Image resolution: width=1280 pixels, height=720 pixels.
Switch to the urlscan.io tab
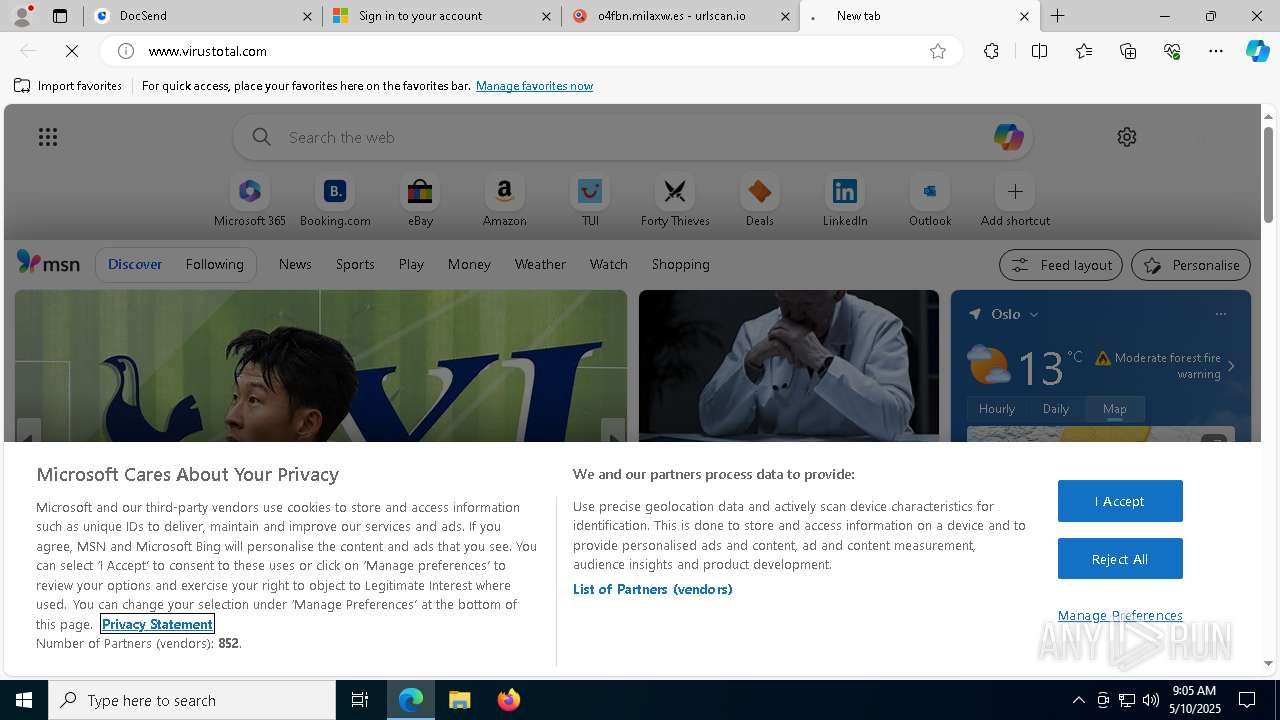680,16
